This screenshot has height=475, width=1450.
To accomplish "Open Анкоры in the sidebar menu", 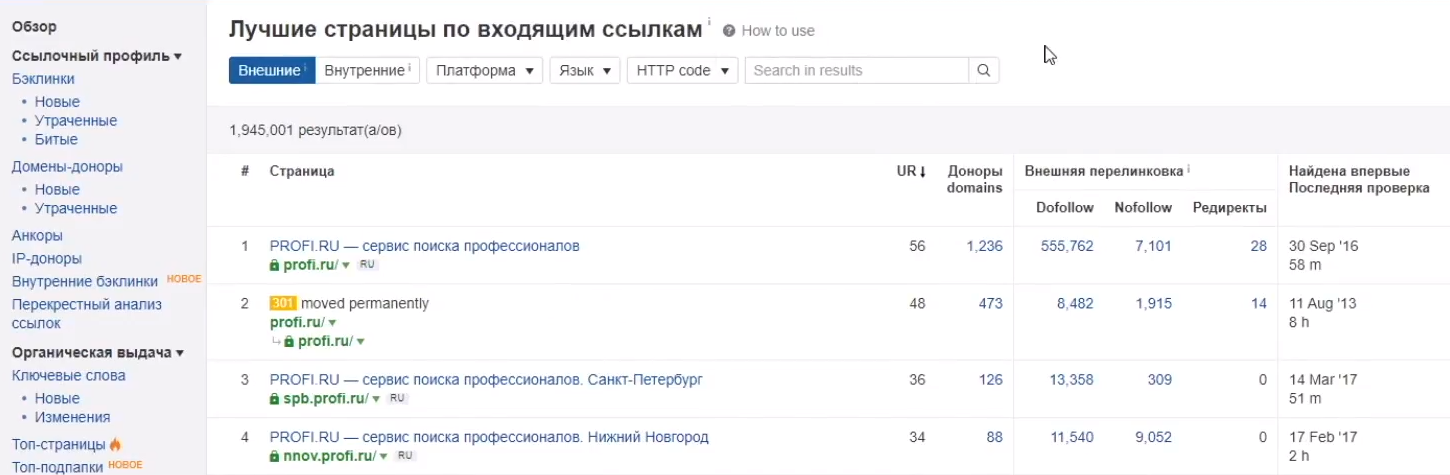I will coord(37,236).
